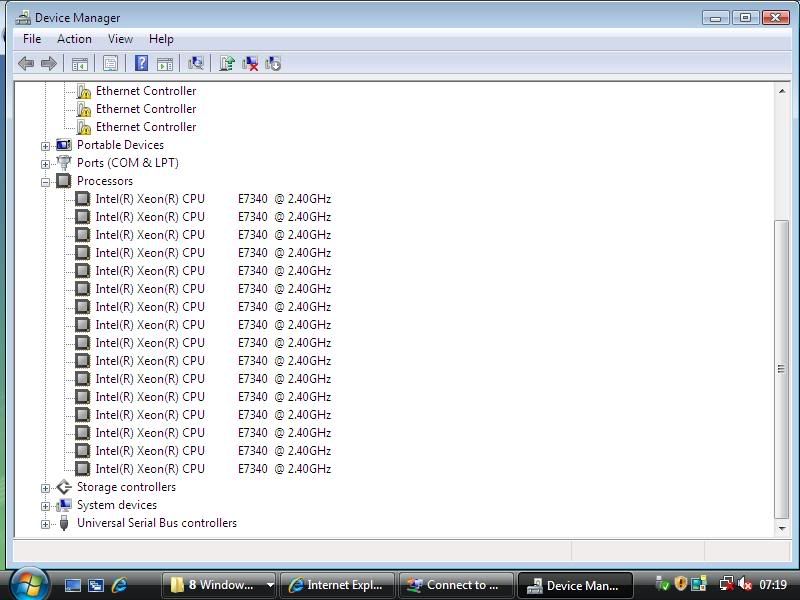This screenshot has width=800, height=600.
Task: Click the taskbar clock showing 07:19
Action: (772, 584)
